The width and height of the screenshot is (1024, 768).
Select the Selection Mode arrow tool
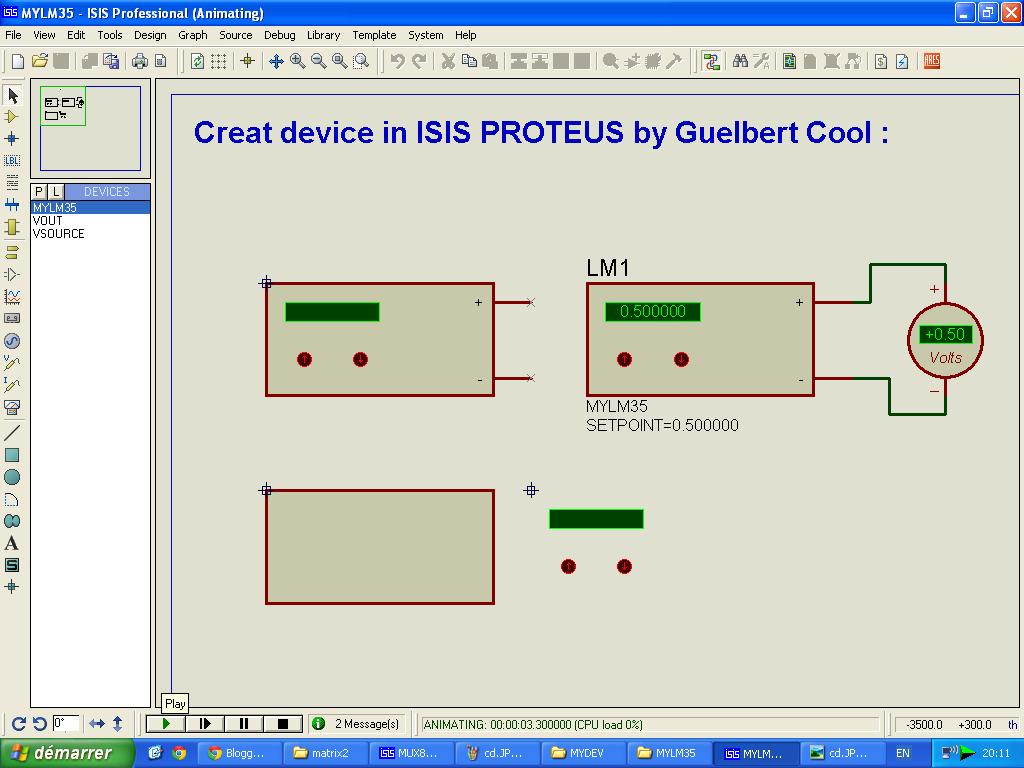pos(12,95)
